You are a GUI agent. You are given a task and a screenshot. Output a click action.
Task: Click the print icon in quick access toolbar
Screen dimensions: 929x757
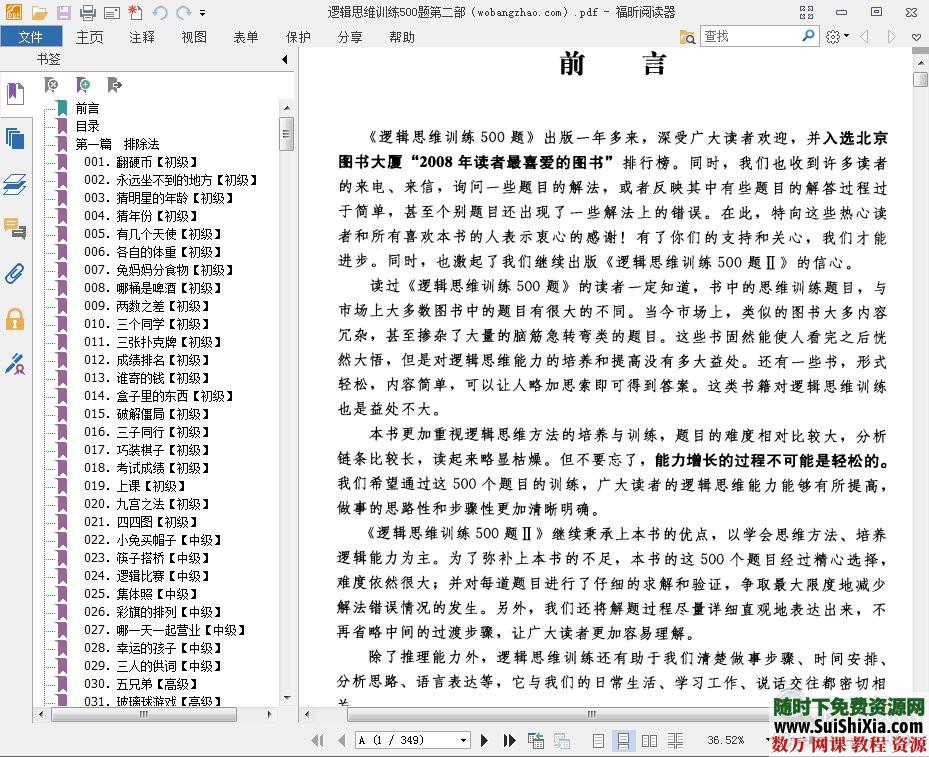click(x=88, y=12)
